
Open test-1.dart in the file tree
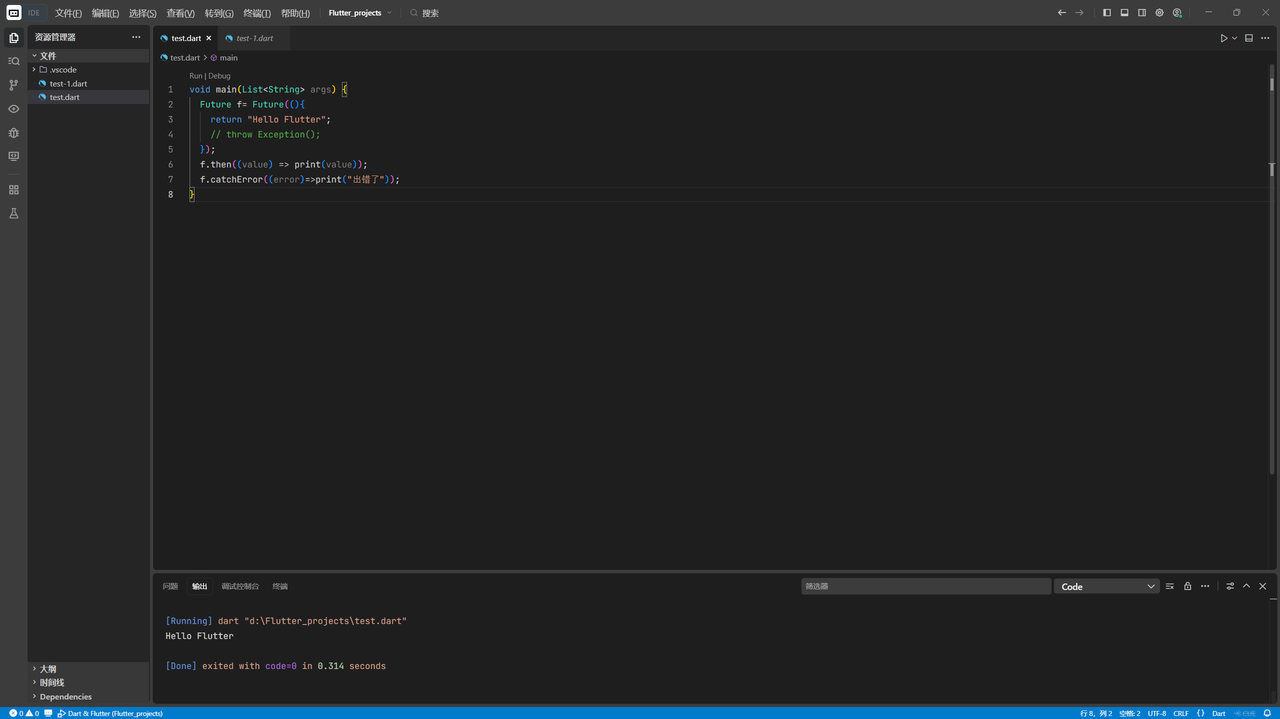click(x=88, y=84)
